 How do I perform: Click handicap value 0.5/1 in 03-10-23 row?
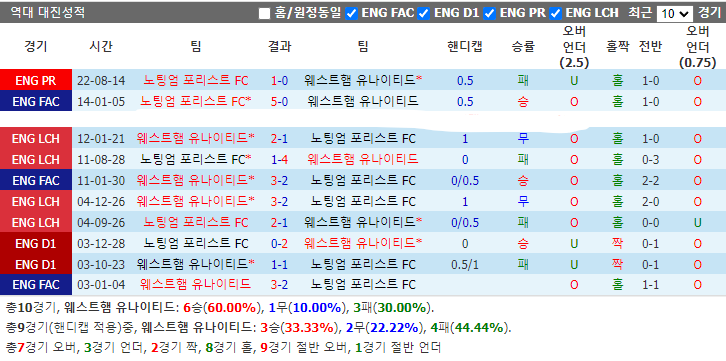465,265
